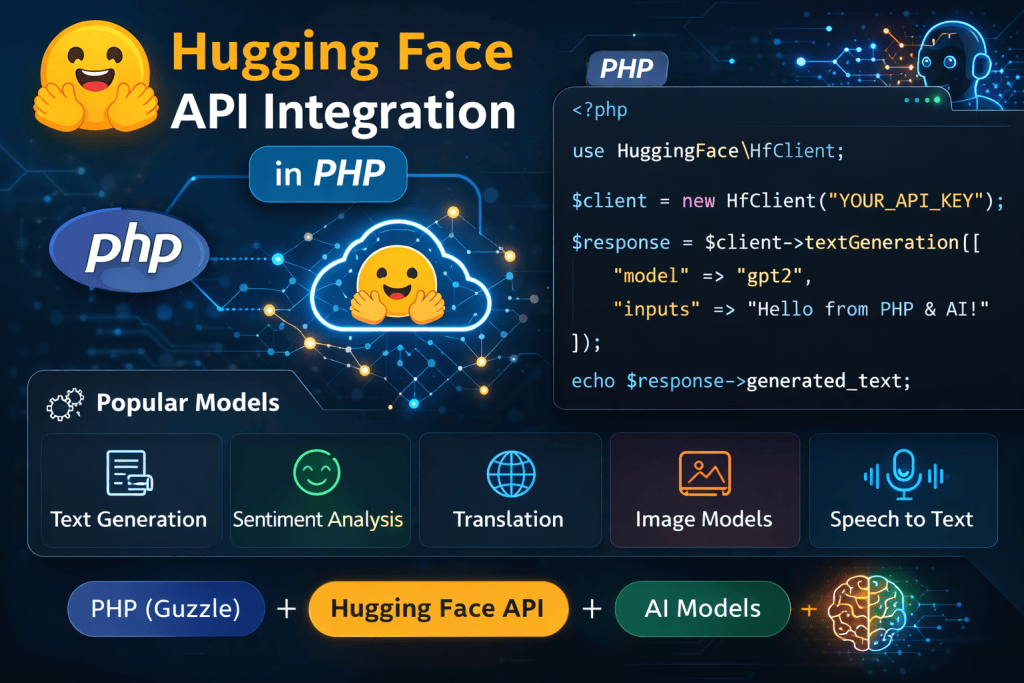Click the '<?php' opening tag line
1024x683 pixels.
pos(600,110)
